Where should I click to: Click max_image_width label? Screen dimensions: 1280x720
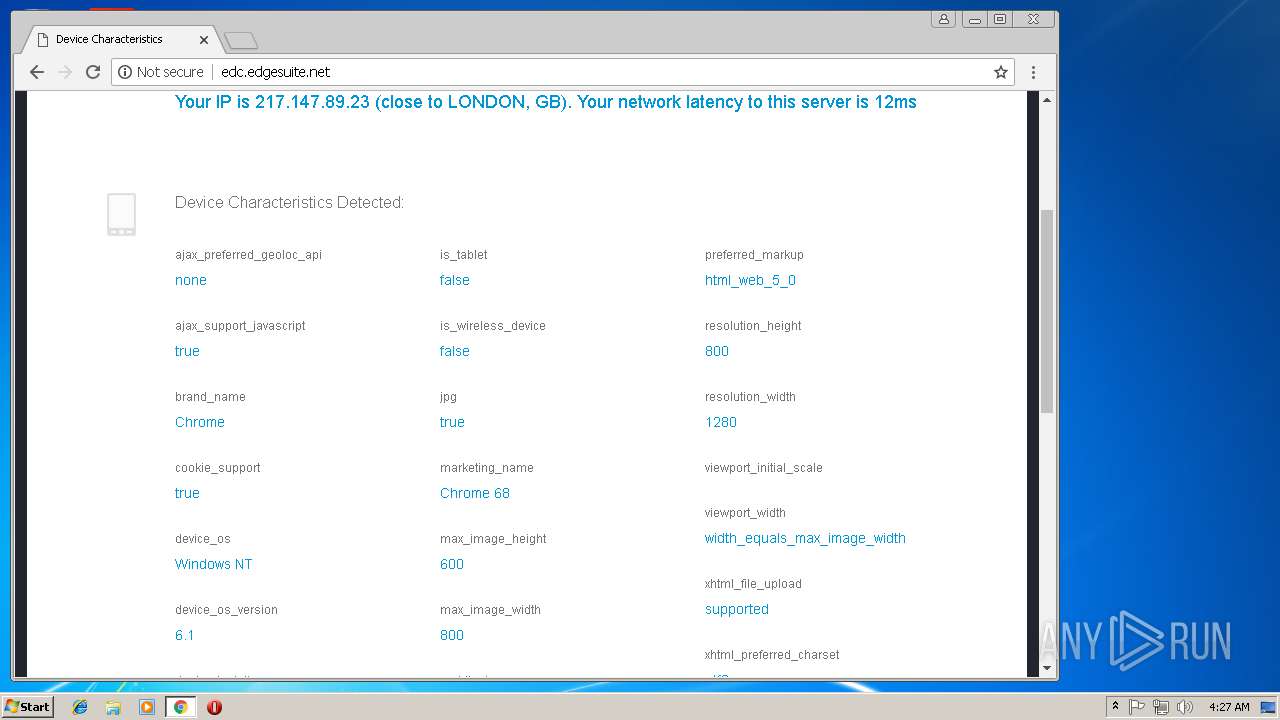(490, 610)
